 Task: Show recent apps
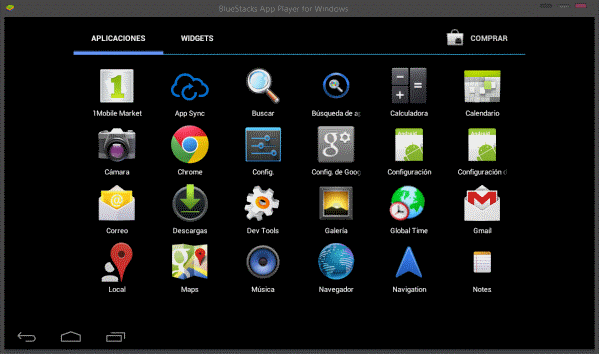115,337
